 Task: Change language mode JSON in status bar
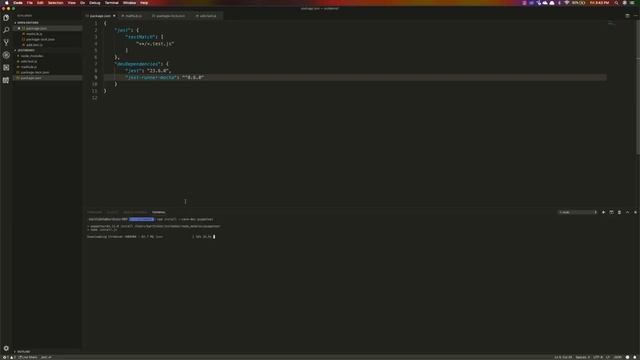(618, 358)
